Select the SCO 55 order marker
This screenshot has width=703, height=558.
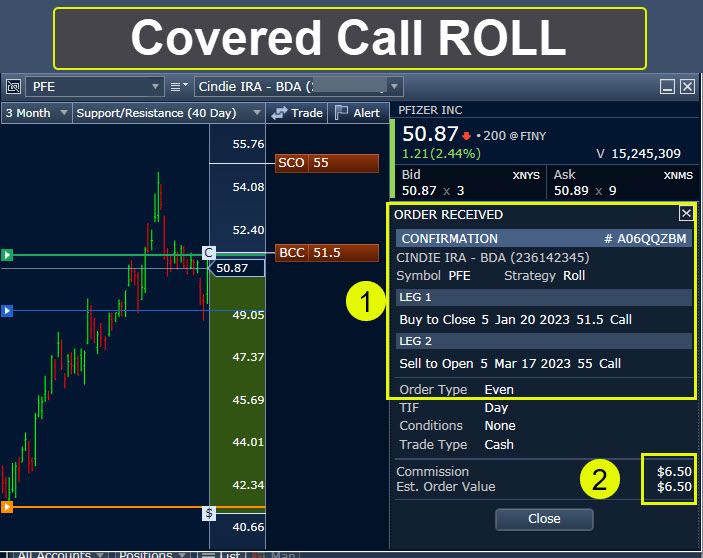(326, 163)
